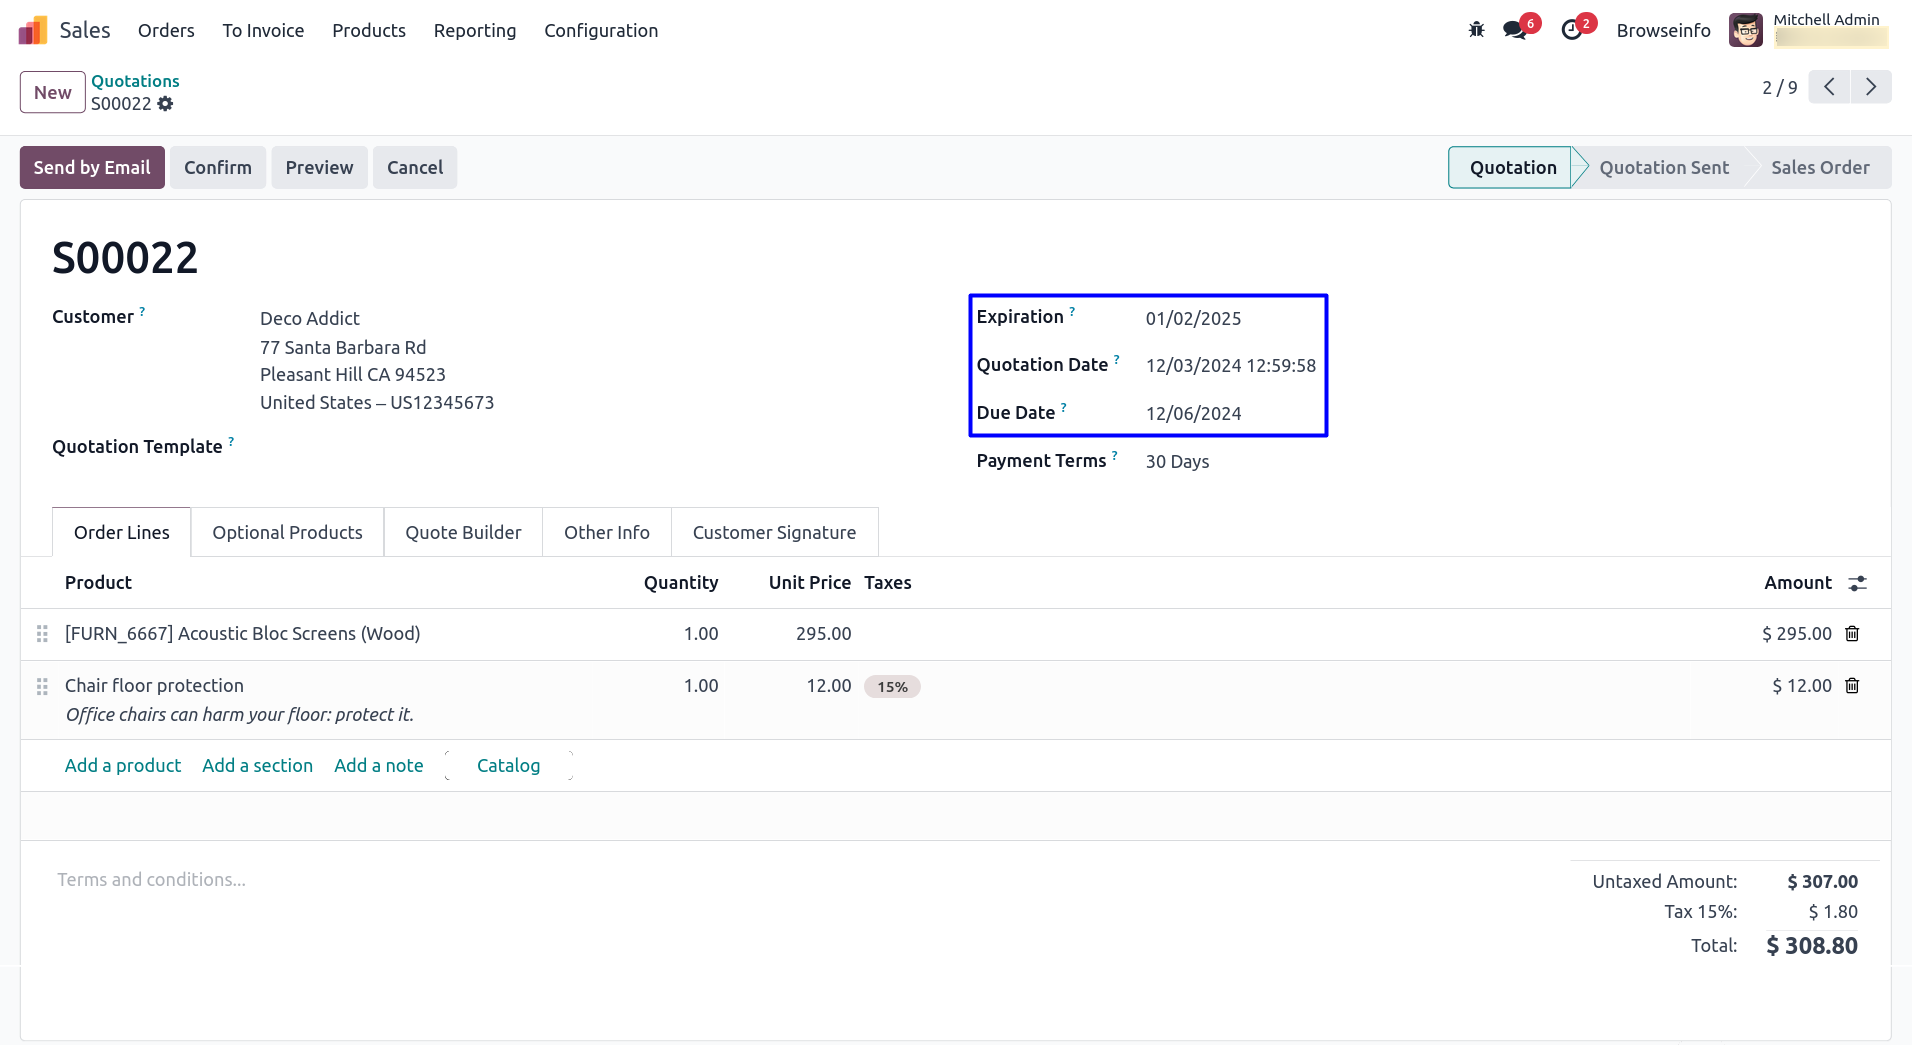Image resolution: width=1912 pixels, height=1045 pixels.
Task: Switch to the Optional Products tab
Action: click(x=287, y=533)
